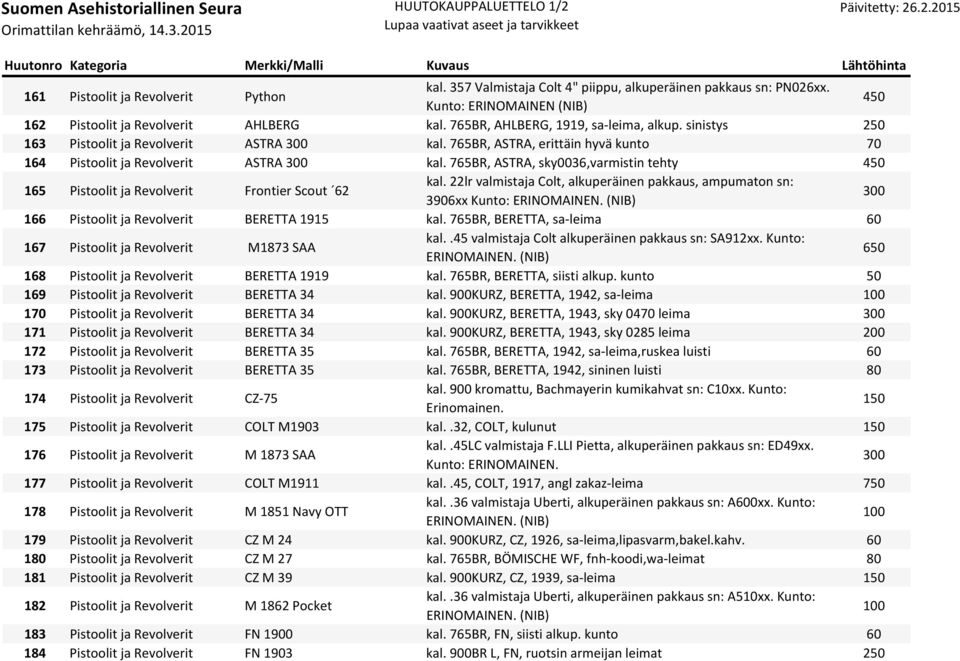The width and height of the screenshot is (960, 661).
Task: Click 'Lupaa vaativat aseet ja tarvikkeet' subtitle
Action: click(x=481, y=25)
